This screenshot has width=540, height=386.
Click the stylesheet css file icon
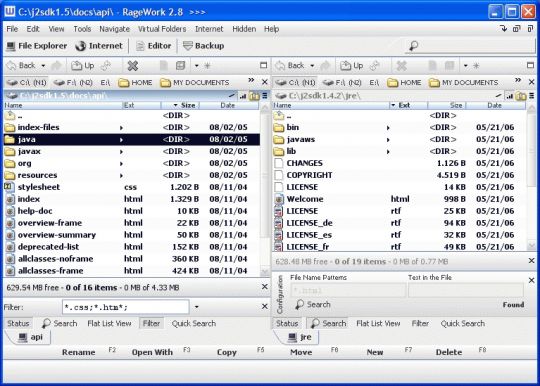point(9,187)
